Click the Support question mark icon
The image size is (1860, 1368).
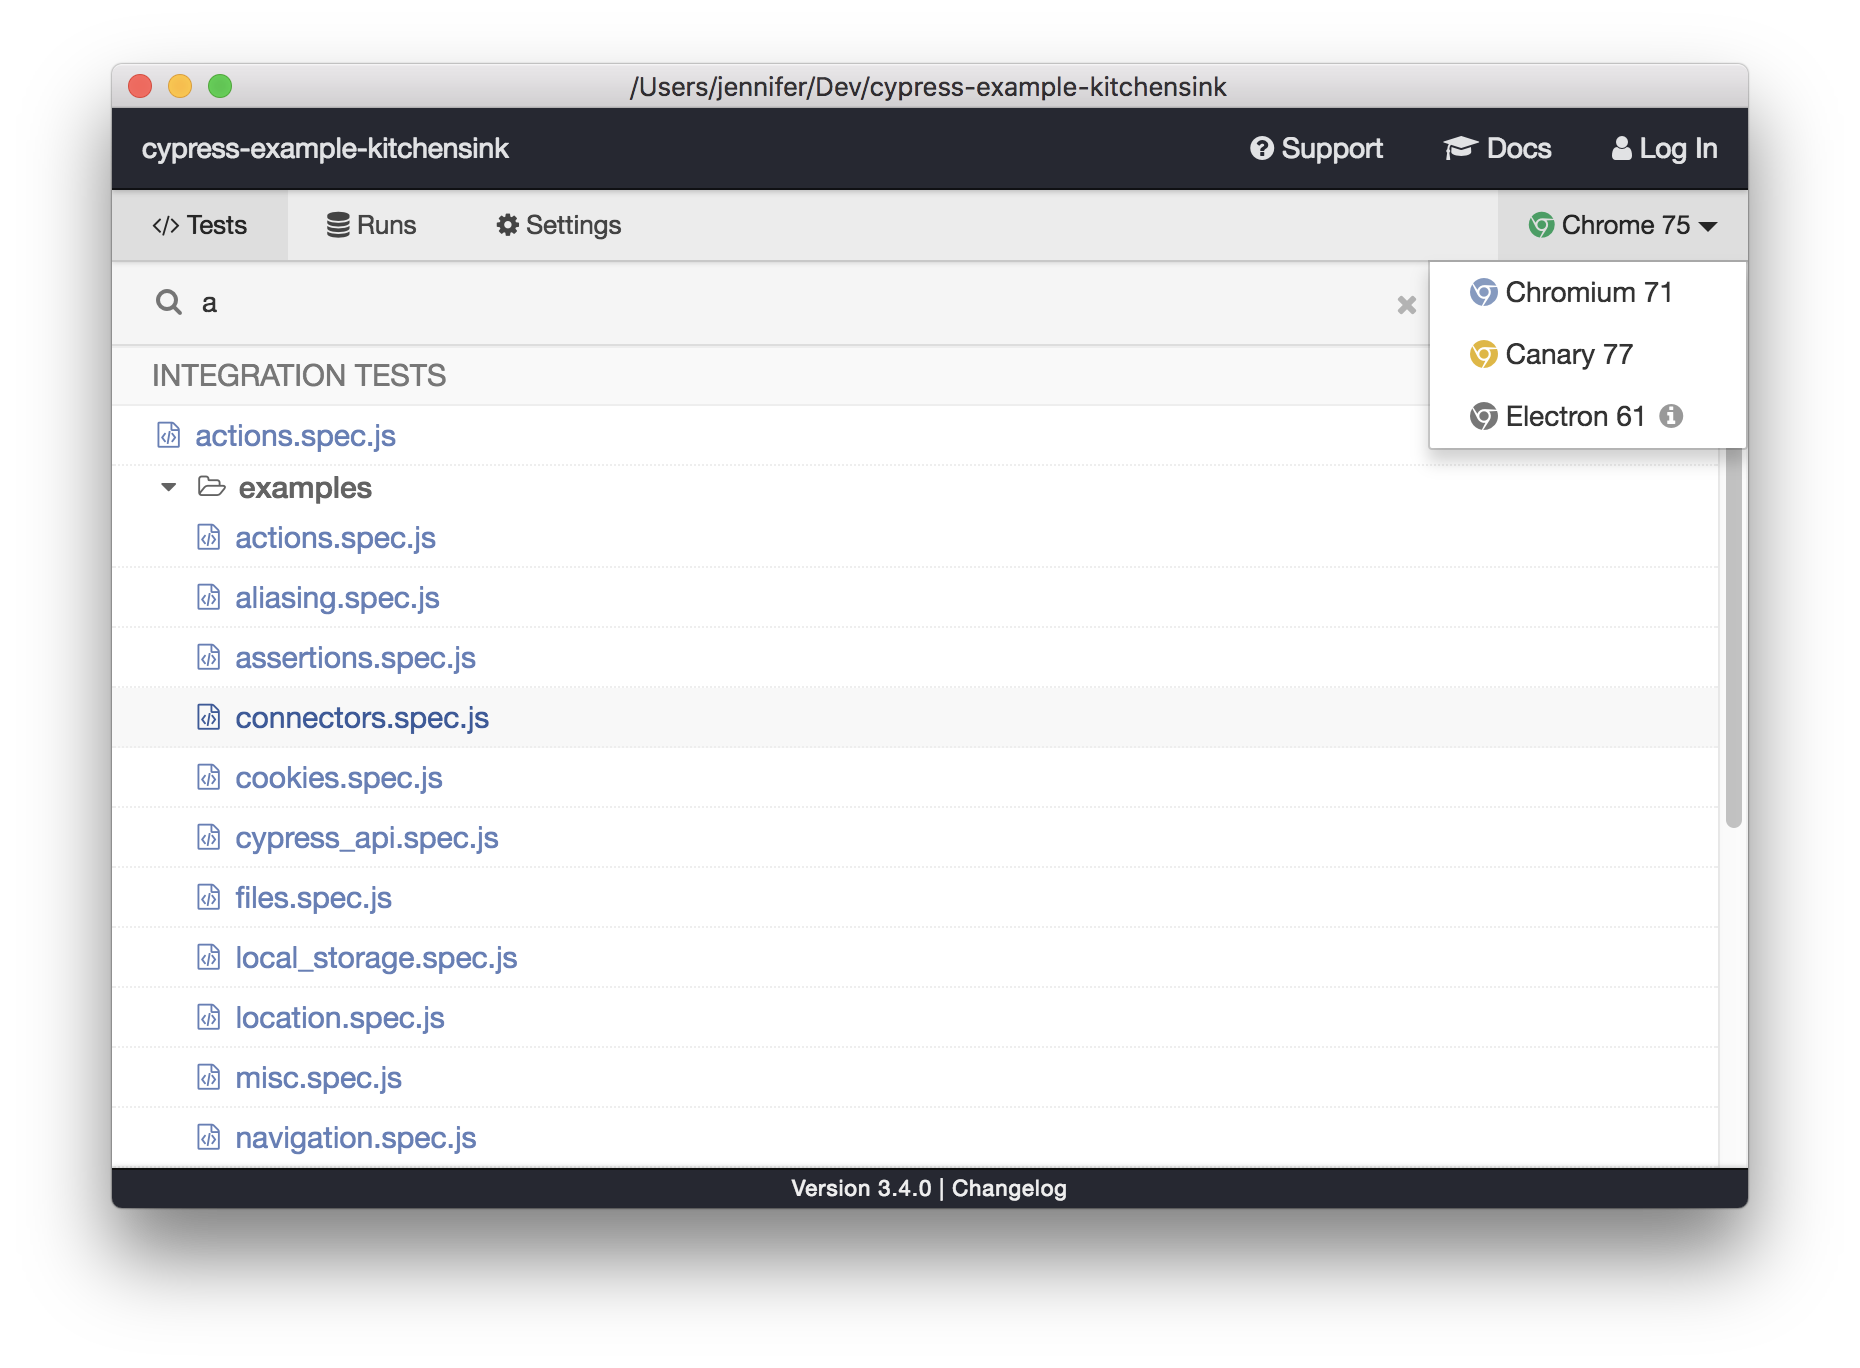coord(1262,148)
